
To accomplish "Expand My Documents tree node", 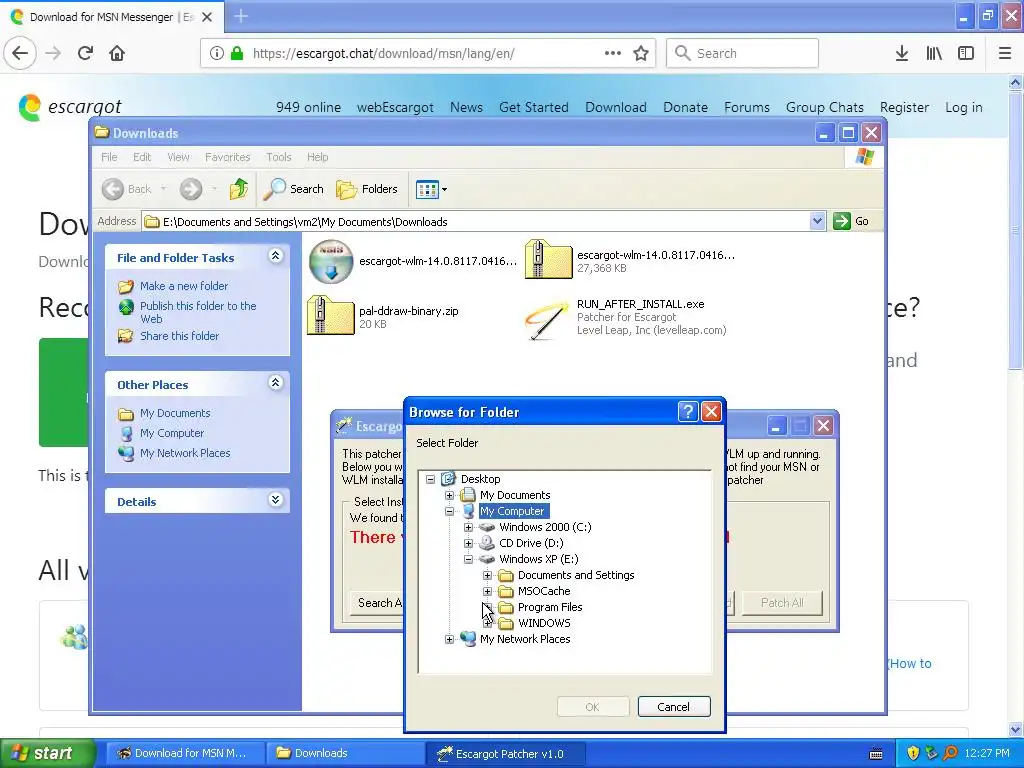I will [x=449, y=495].
